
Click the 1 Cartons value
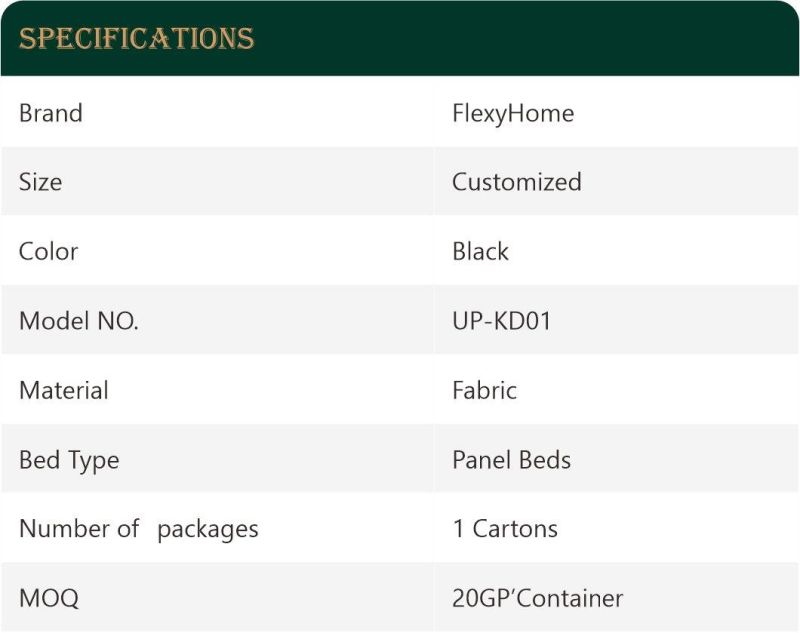(505, 529)
